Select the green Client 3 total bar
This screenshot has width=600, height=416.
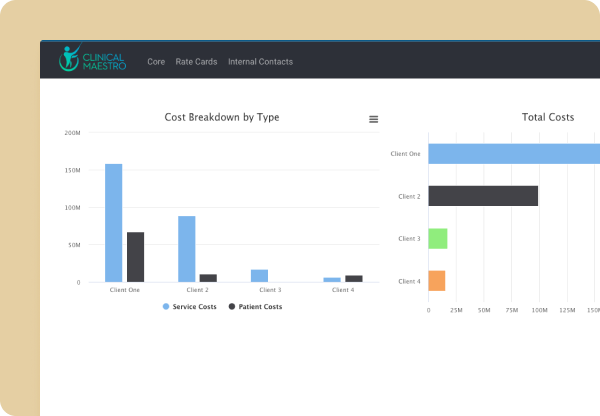(x=438, y=239)
